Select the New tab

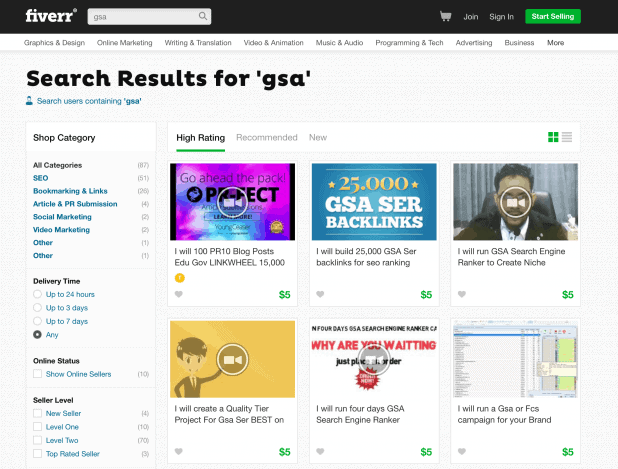(318, 138)
